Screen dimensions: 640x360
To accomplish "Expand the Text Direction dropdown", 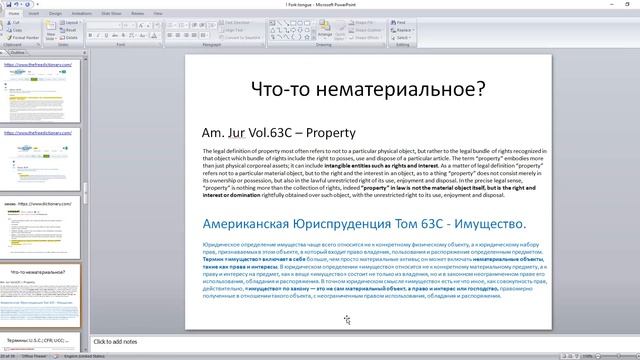I will point(235,22).
